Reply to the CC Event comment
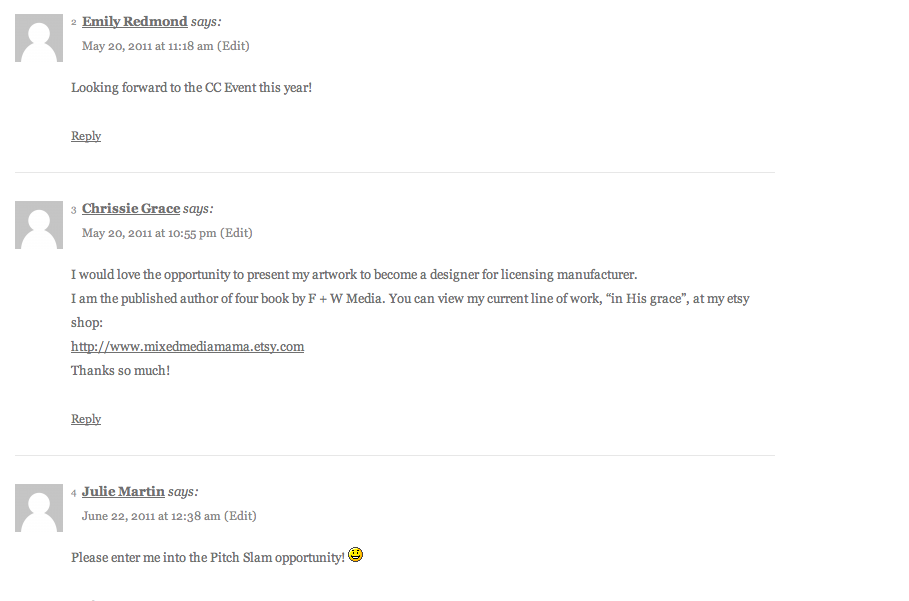 click(86, 136)
